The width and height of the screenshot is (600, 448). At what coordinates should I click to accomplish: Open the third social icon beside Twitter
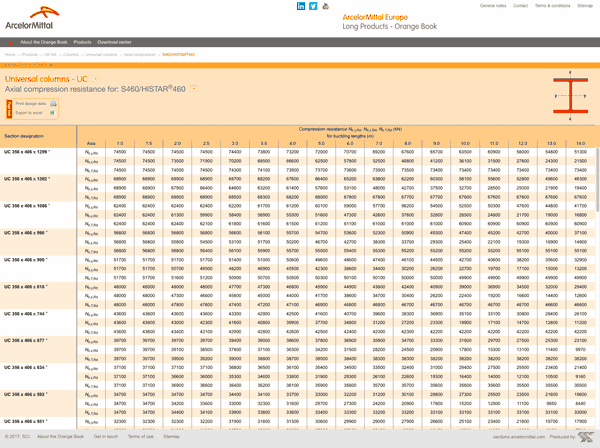coord(326,6)
